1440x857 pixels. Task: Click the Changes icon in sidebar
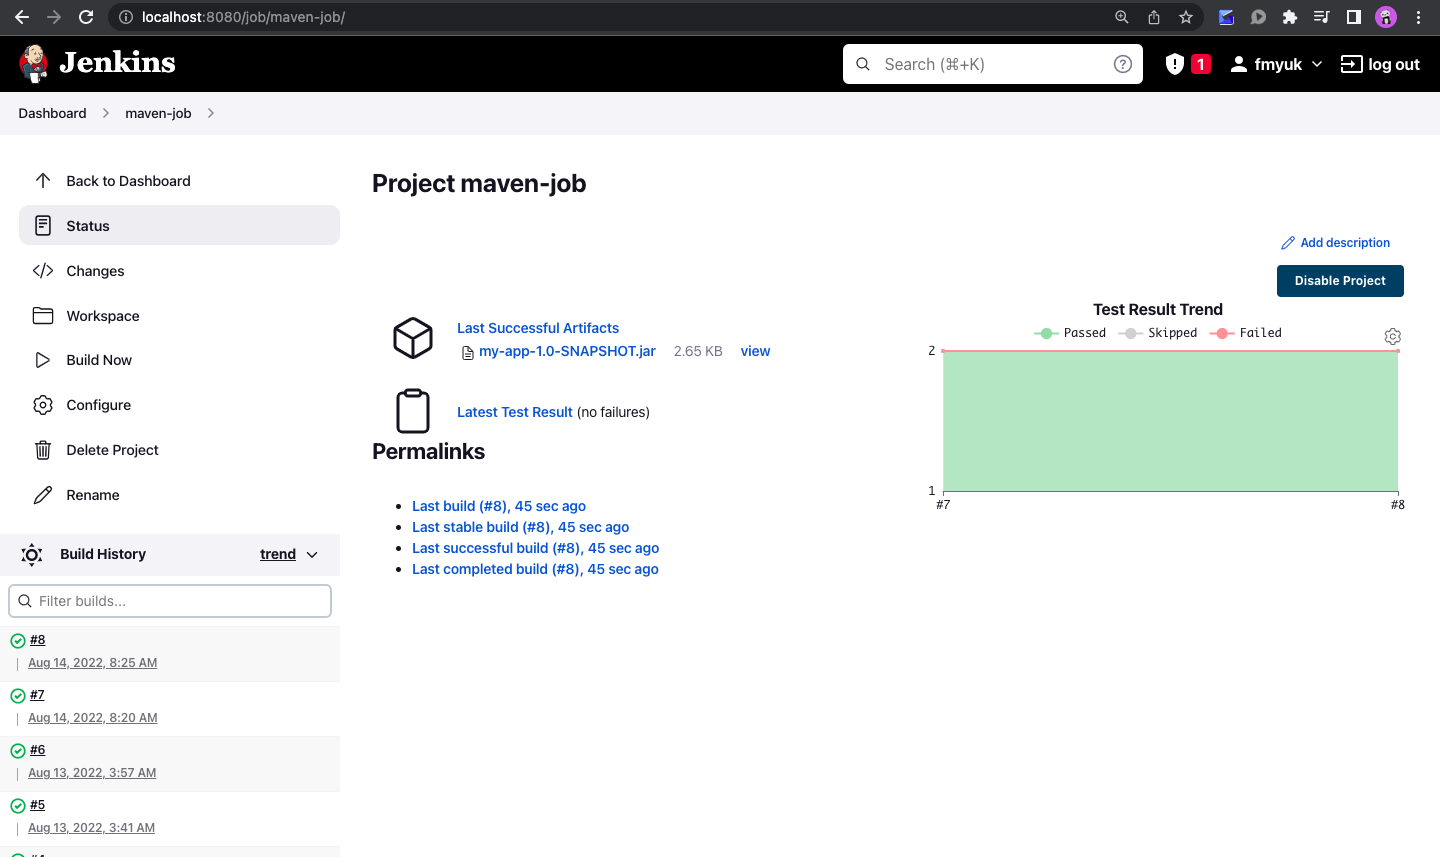(x=42, y=270)
